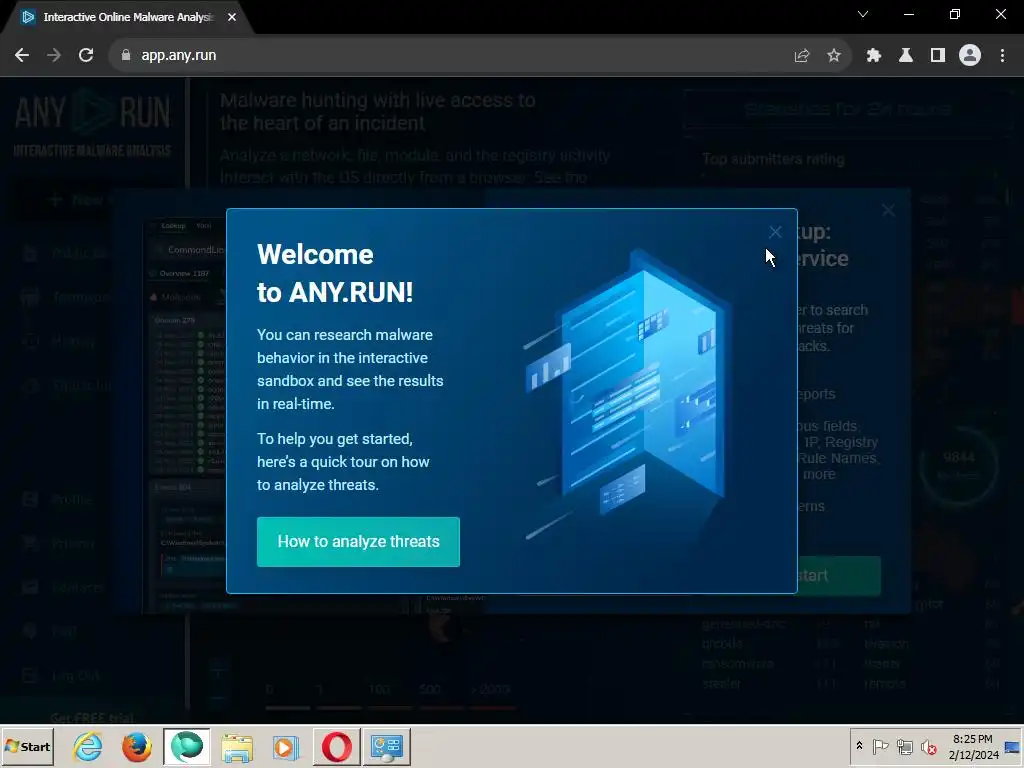This screenshot has height=768, width=1024.
Task: Click the Get FREE trial link
Action: (x=92, y=717)
